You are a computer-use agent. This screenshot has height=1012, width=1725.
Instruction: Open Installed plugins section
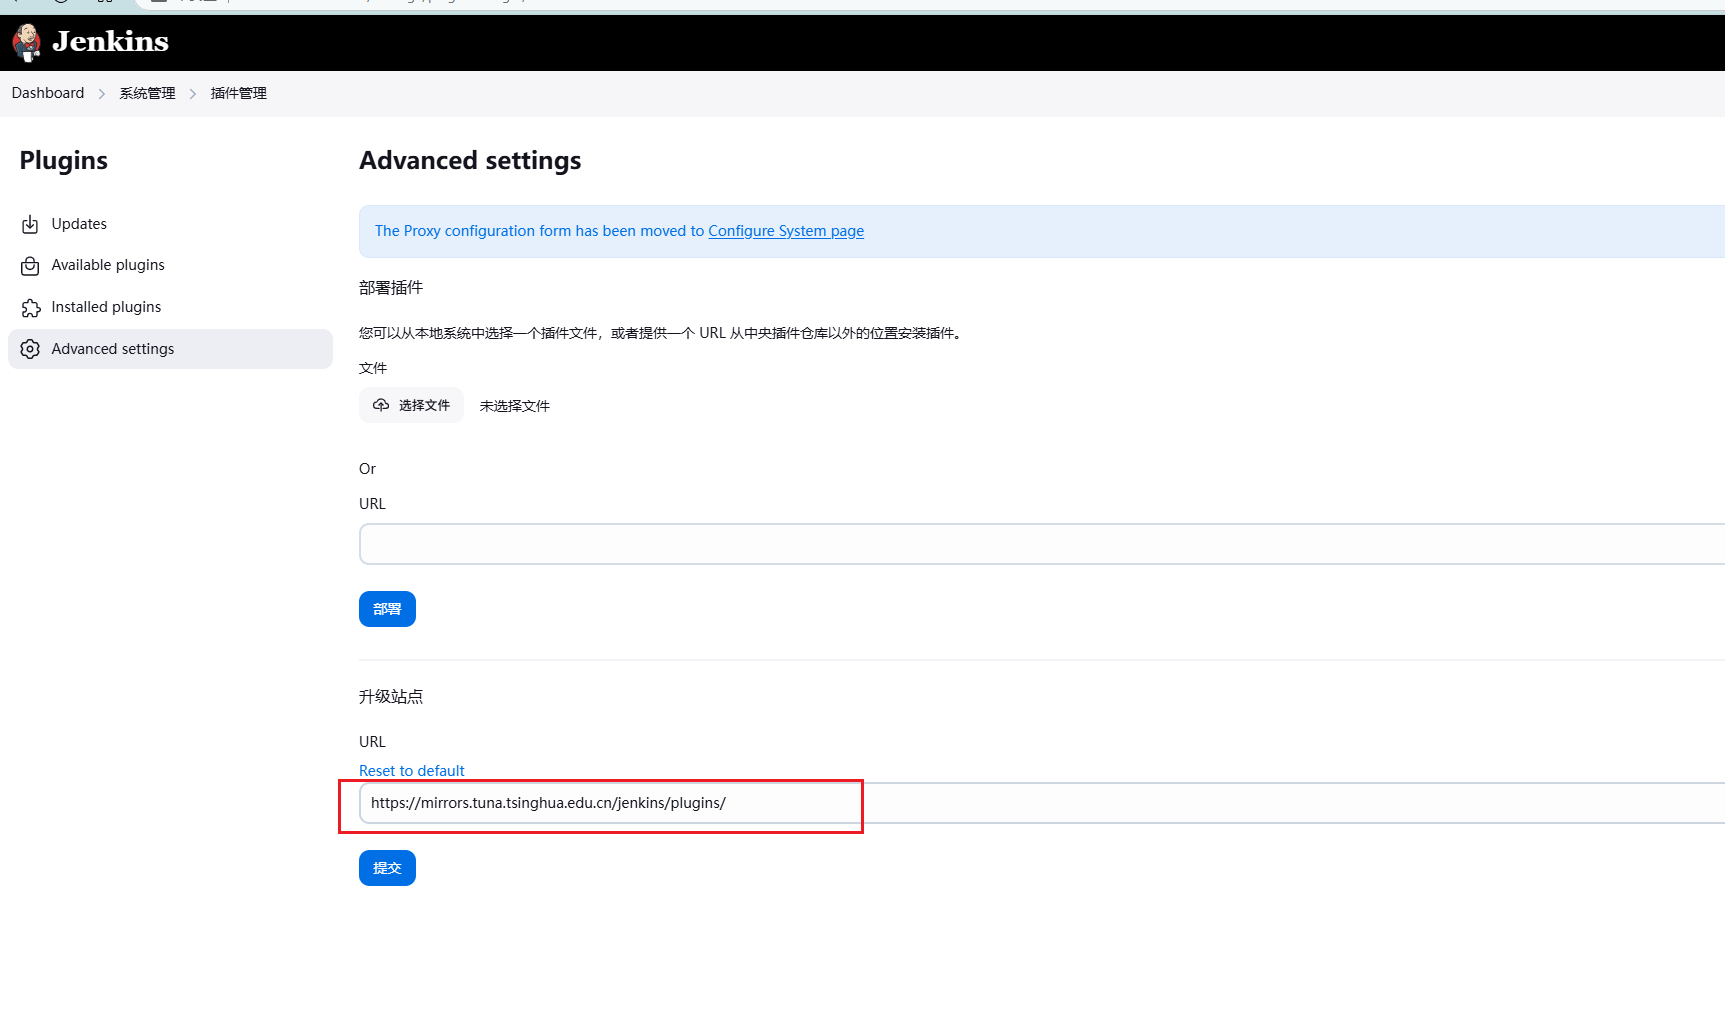(x=170, y=307)
